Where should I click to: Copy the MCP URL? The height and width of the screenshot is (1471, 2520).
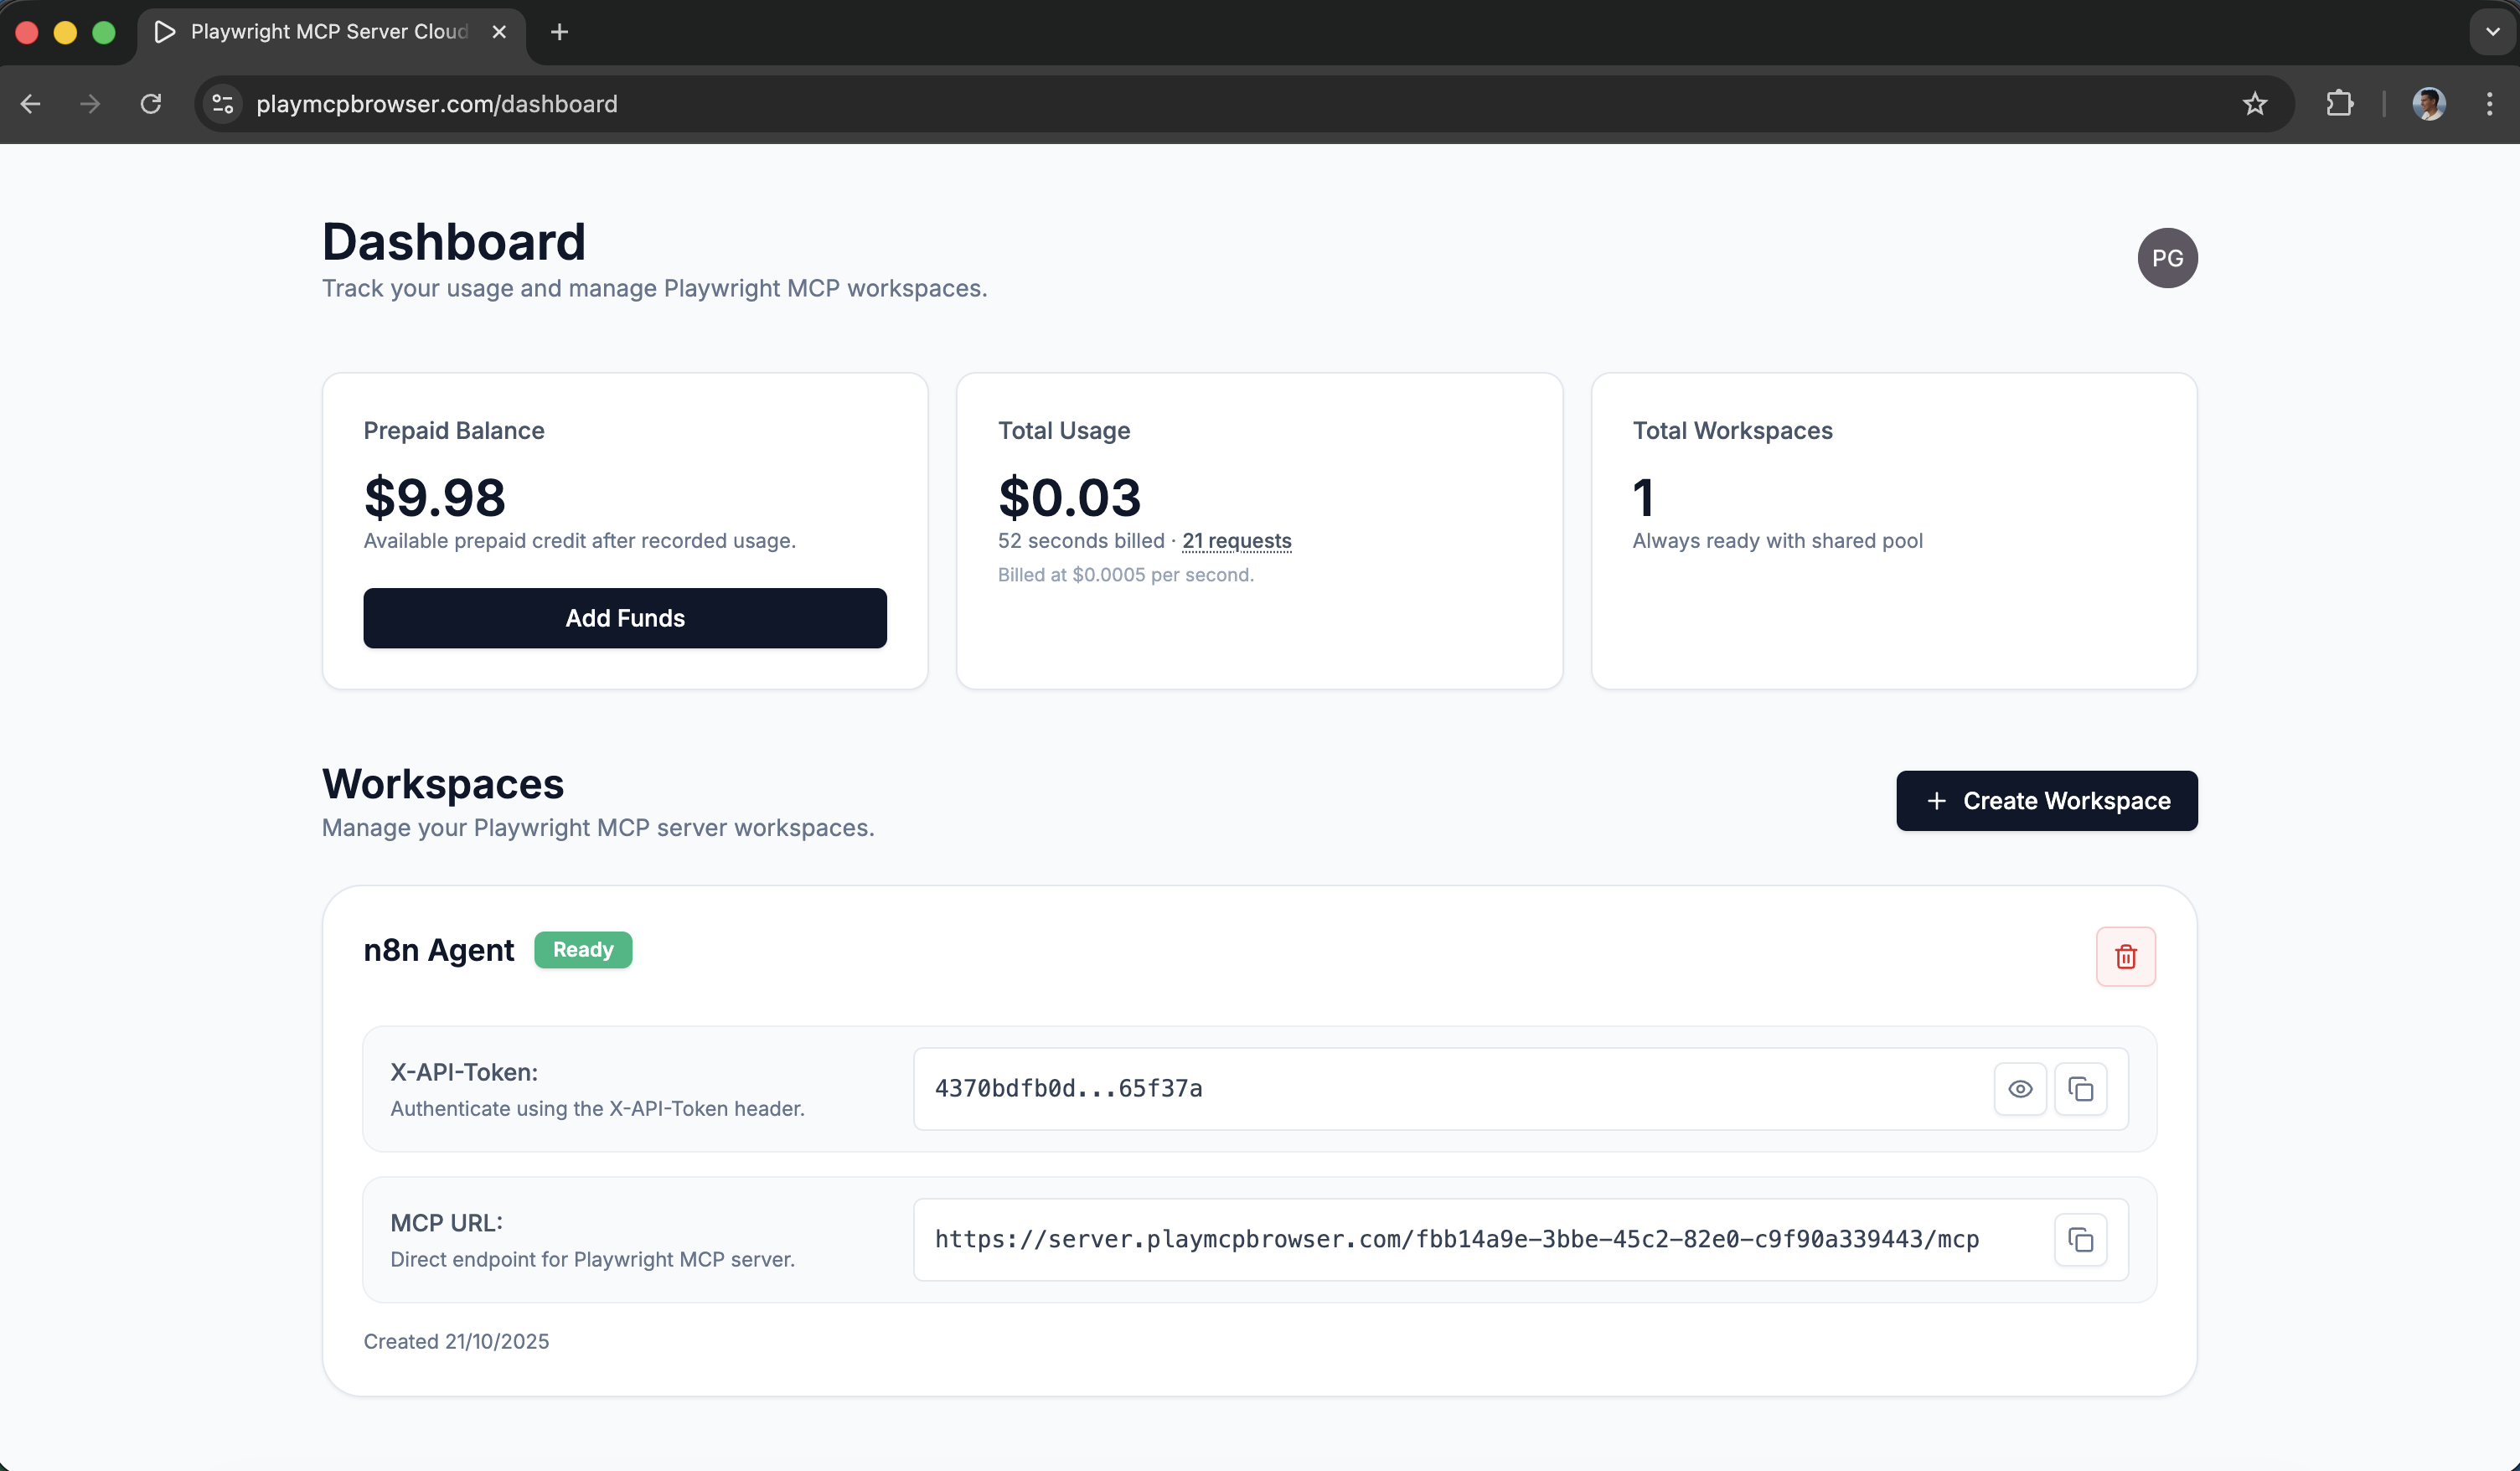click(x=2080, y=1240)
